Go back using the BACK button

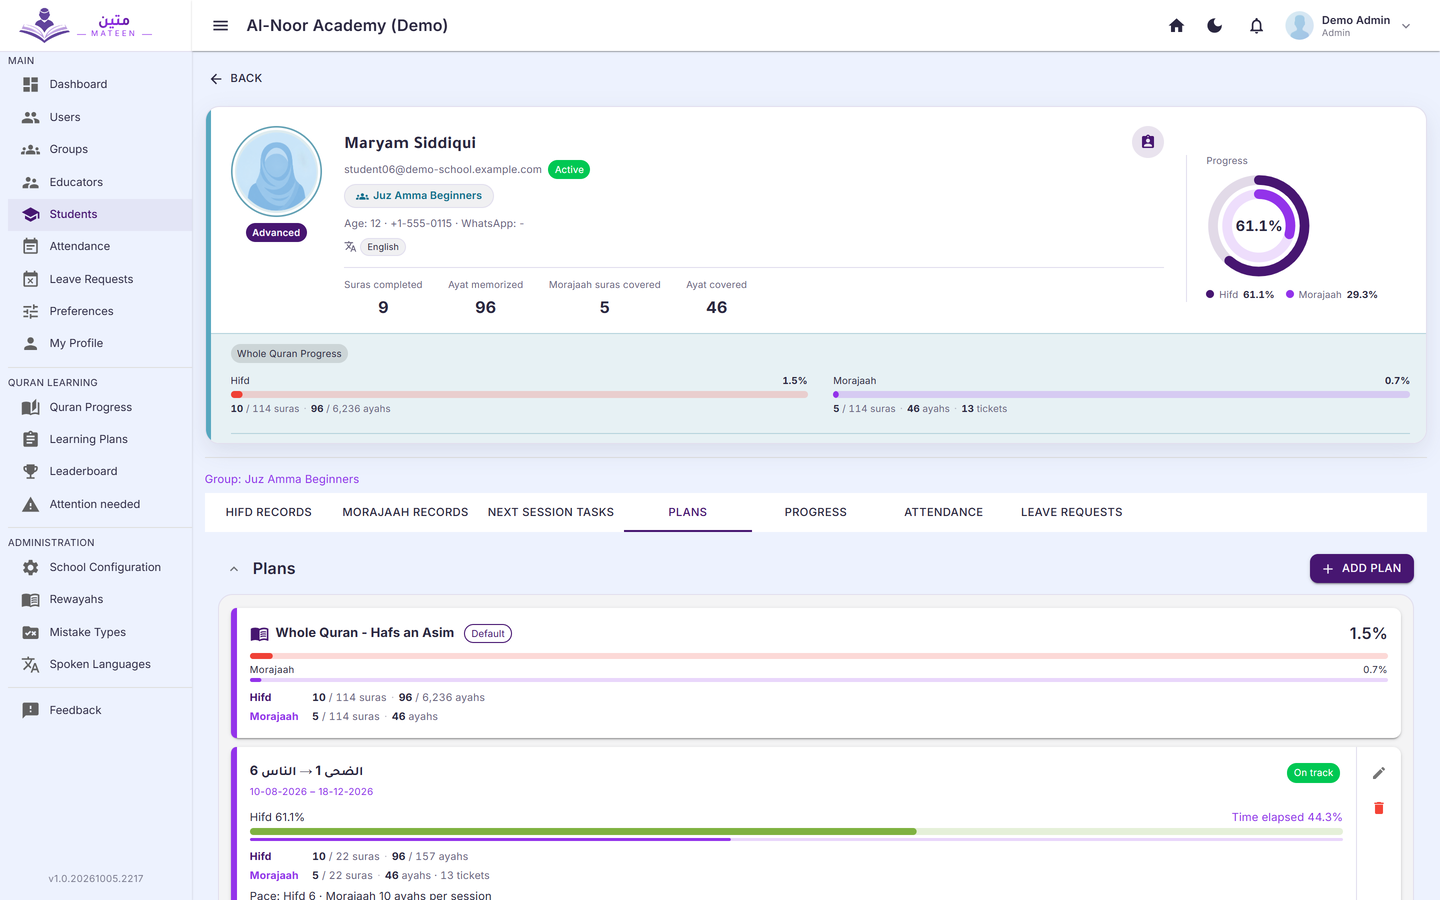pyautogui.click(x=236, y=78)
